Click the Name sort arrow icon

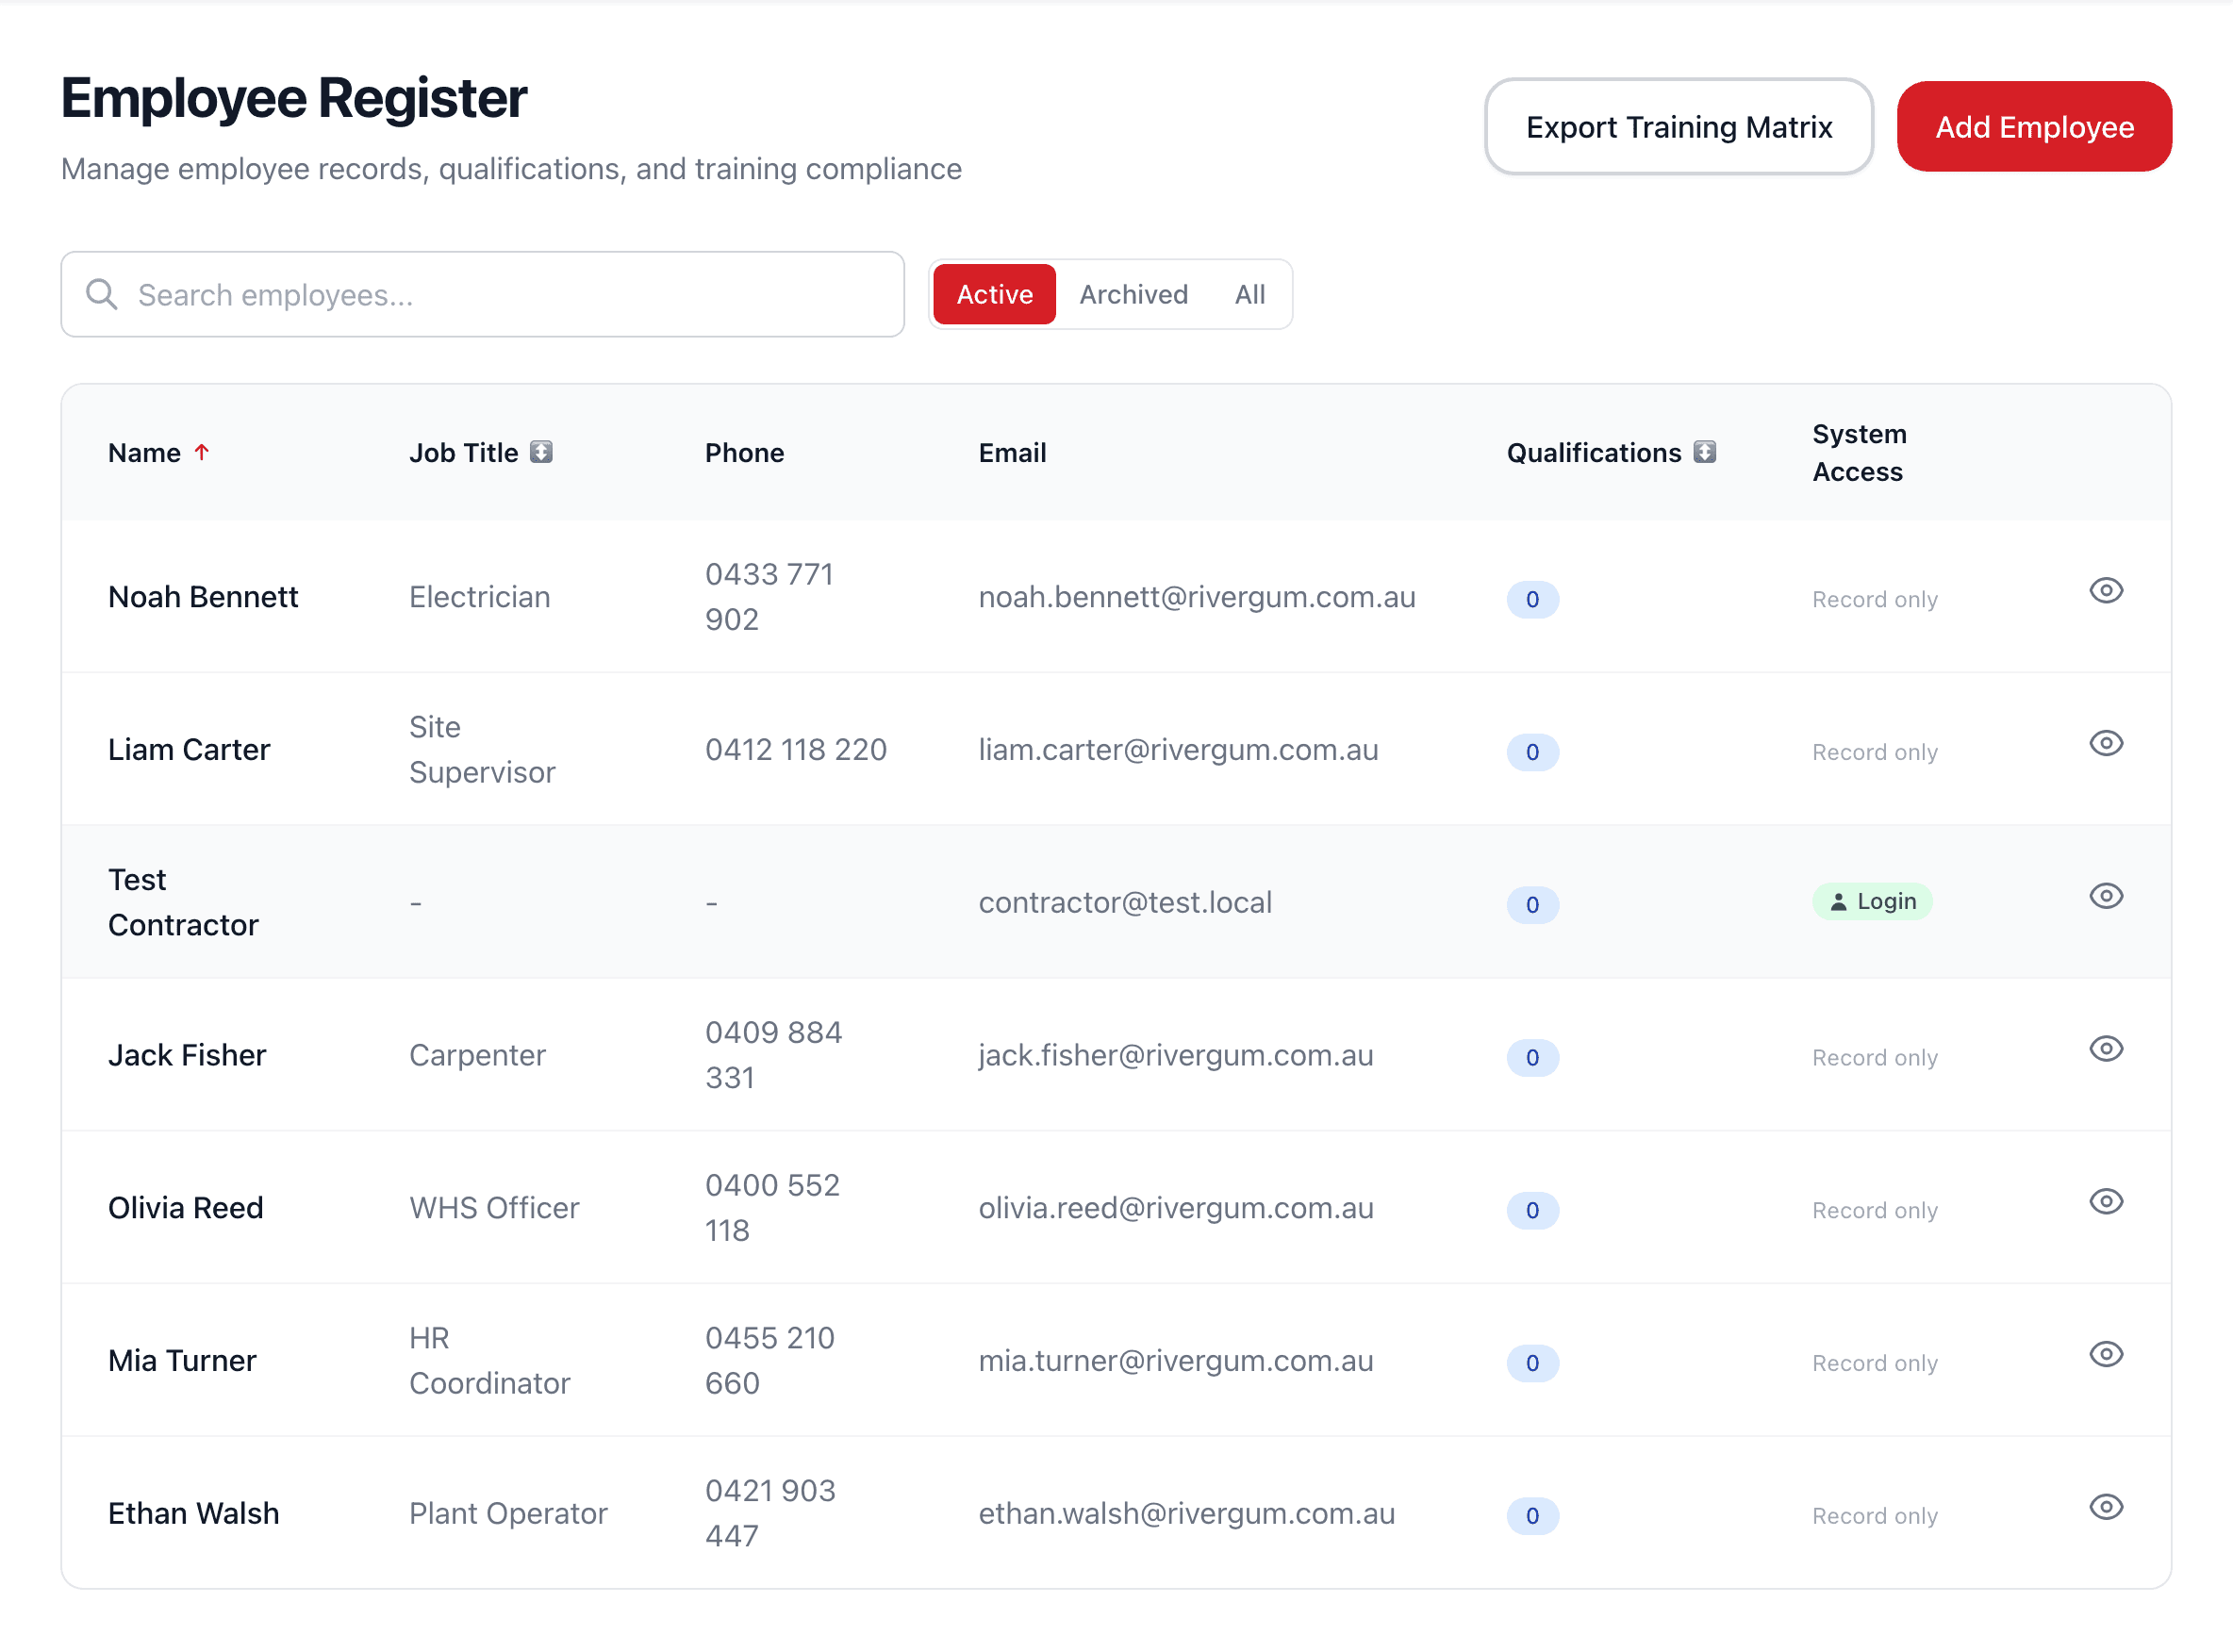point(202,453)
